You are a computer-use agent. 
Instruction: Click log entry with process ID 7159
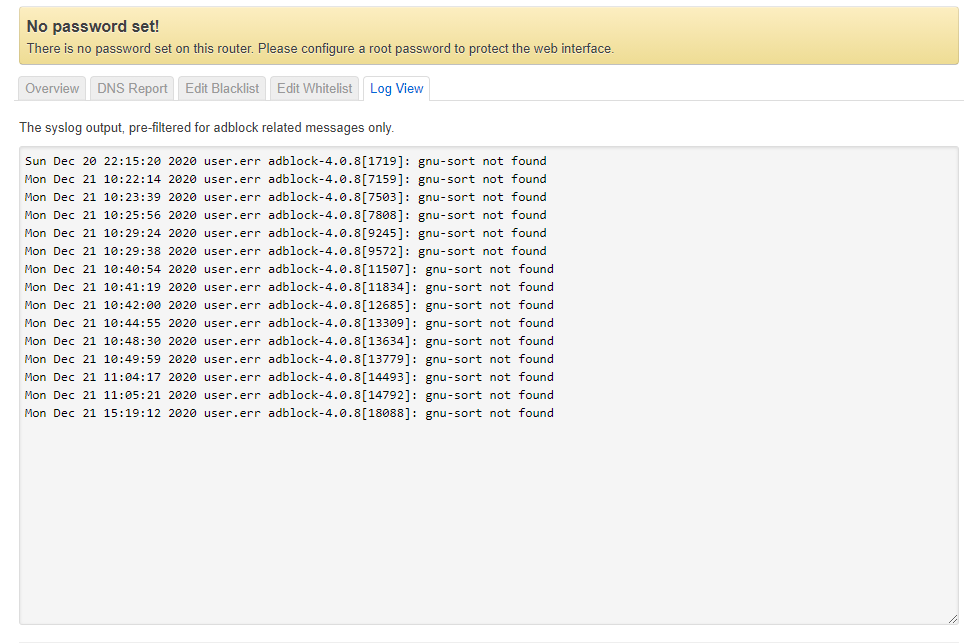(286, 179)
